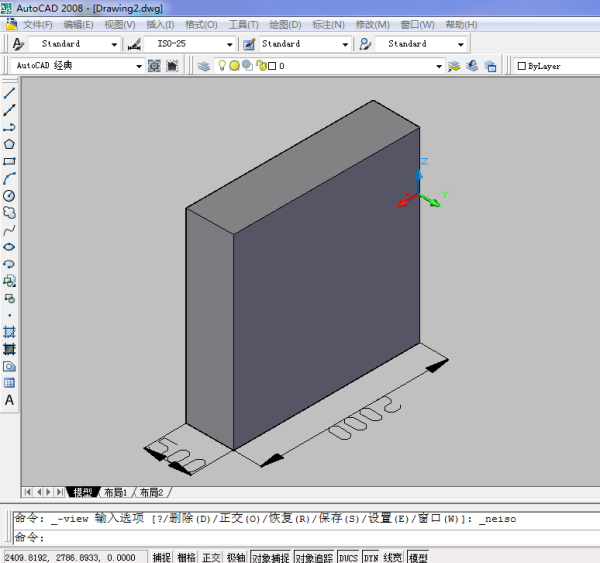Select the Insert Block tool
600x563 pixels.
(9, 281)
